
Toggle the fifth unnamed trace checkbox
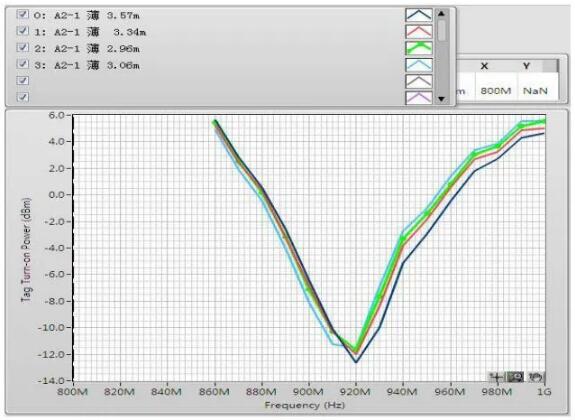tap(23, 80)
